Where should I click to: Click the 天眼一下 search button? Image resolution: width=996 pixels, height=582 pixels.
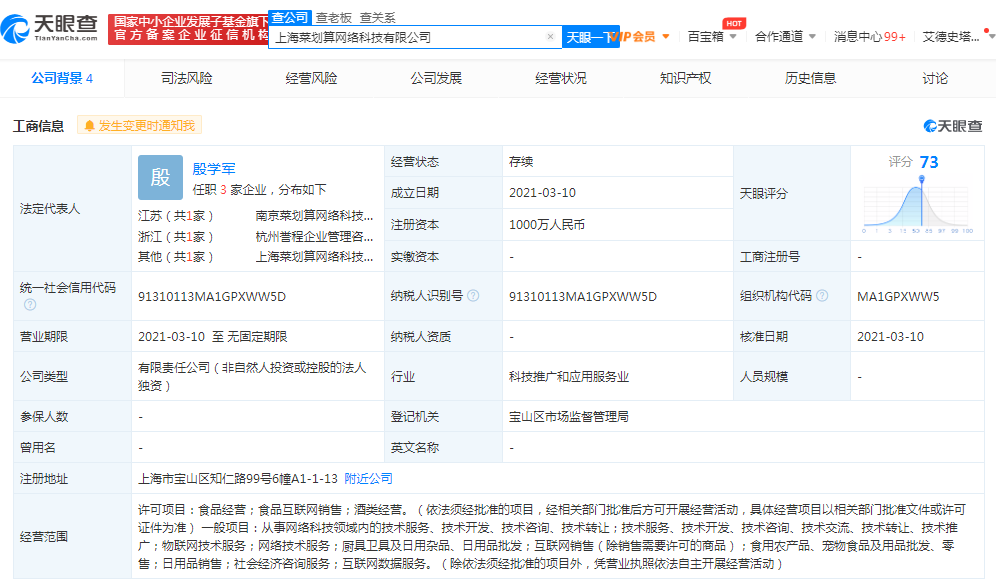[591, 37]
